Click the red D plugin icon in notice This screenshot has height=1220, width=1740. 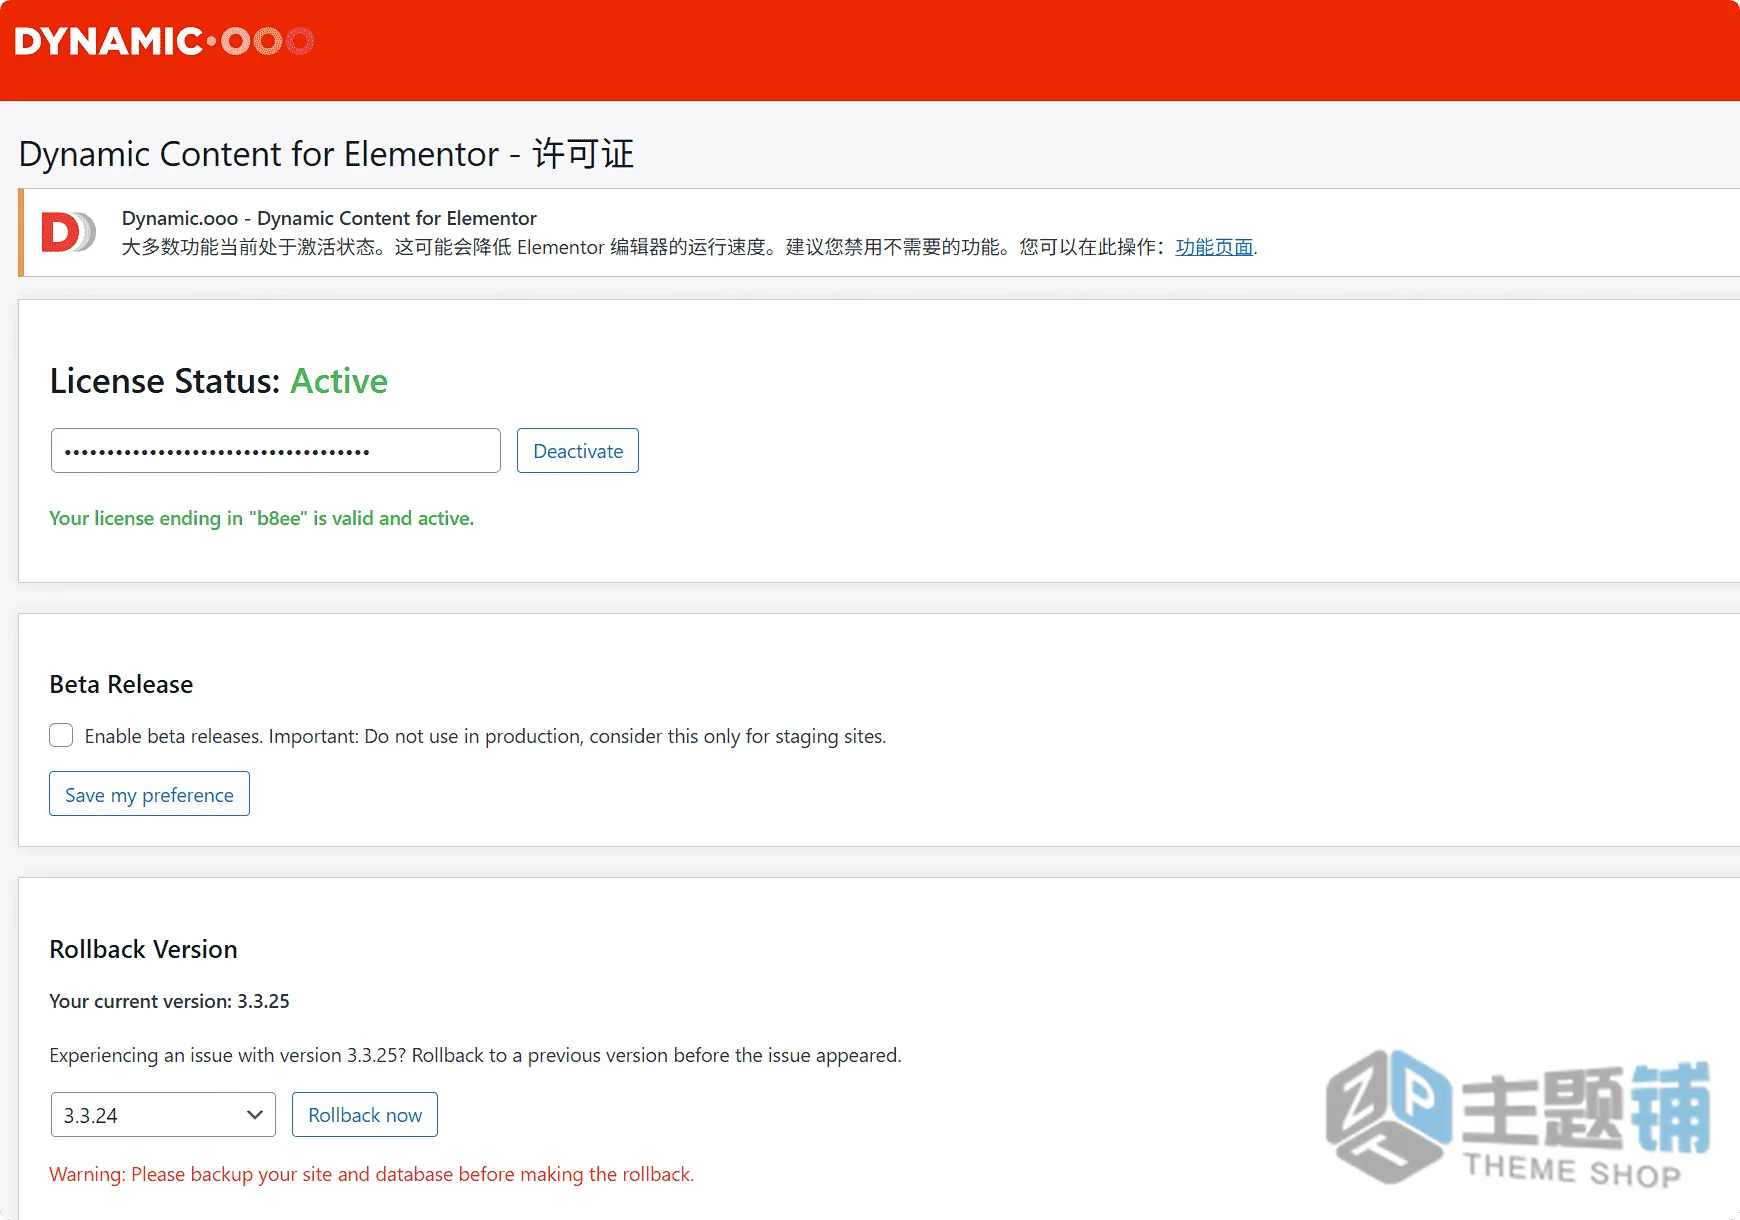[x=68, y=232]
